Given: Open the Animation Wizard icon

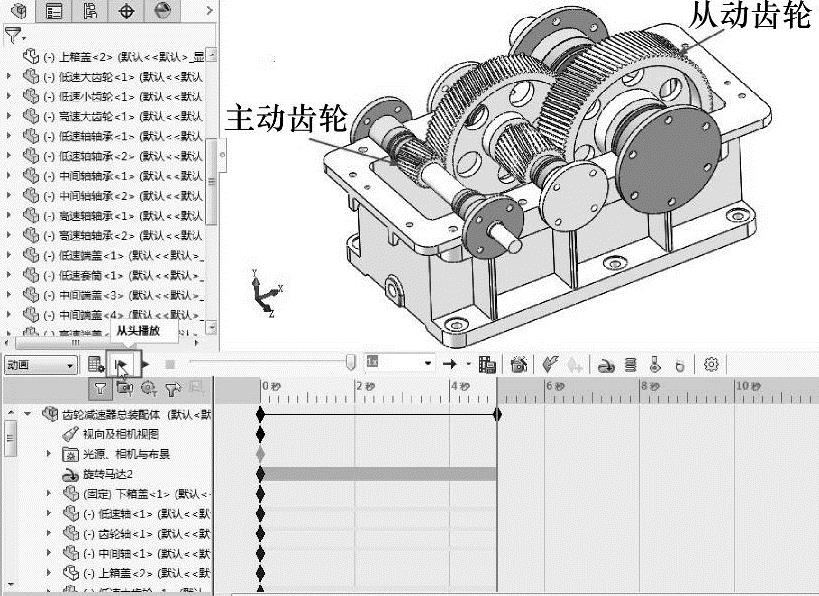Looking at the screenshot, I should tap(519, 364).
